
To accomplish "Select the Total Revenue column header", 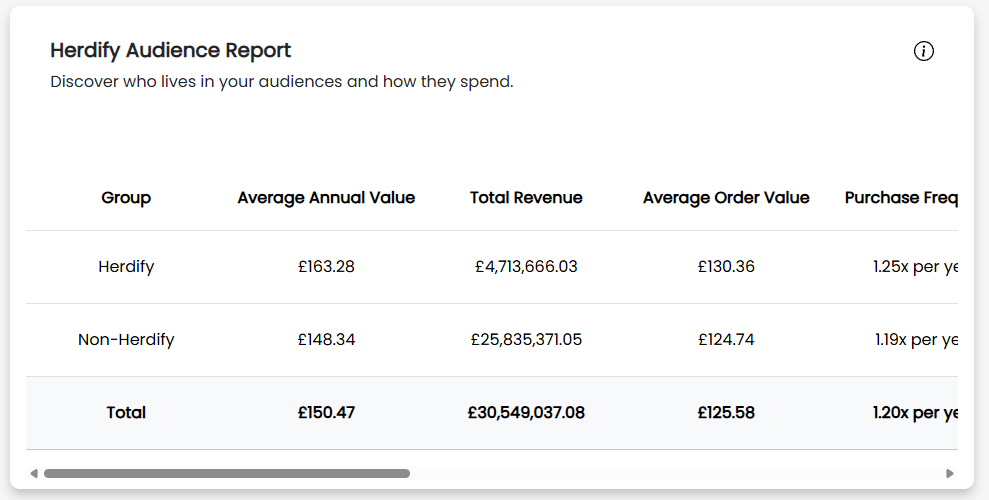I will click(x=526, y=198).
